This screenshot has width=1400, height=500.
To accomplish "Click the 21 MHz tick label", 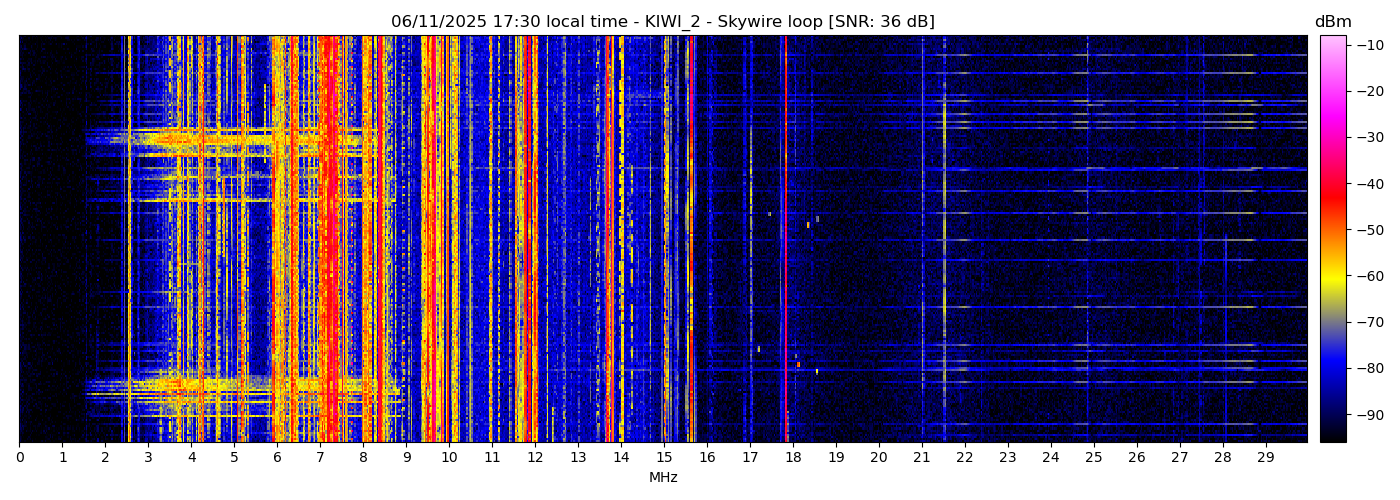I will 922,457.
